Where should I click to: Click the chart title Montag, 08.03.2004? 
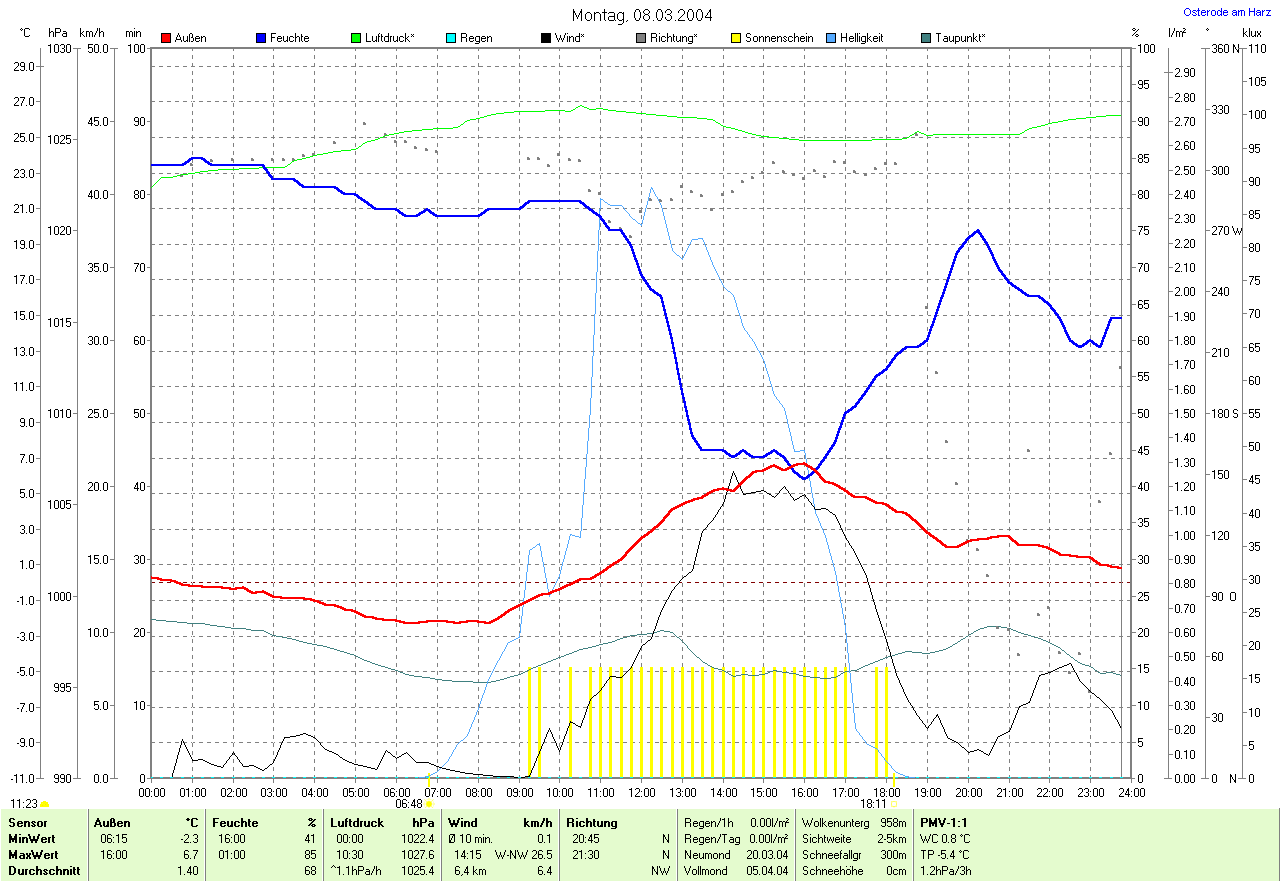639,15
